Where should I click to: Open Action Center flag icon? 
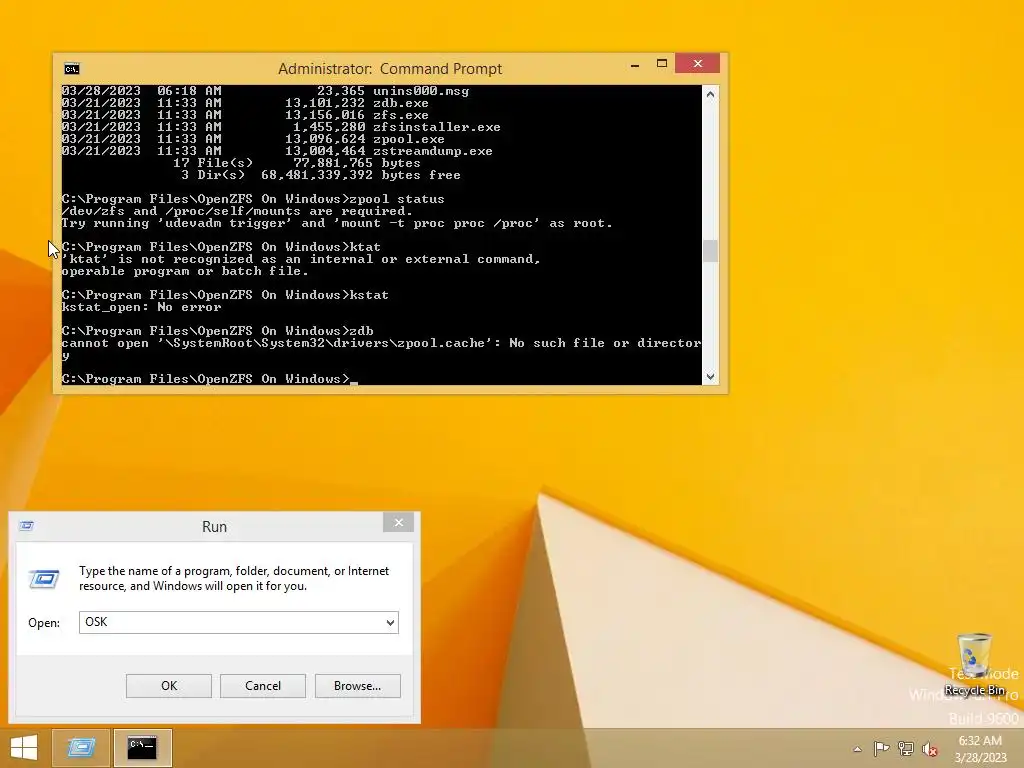[881, 748]
